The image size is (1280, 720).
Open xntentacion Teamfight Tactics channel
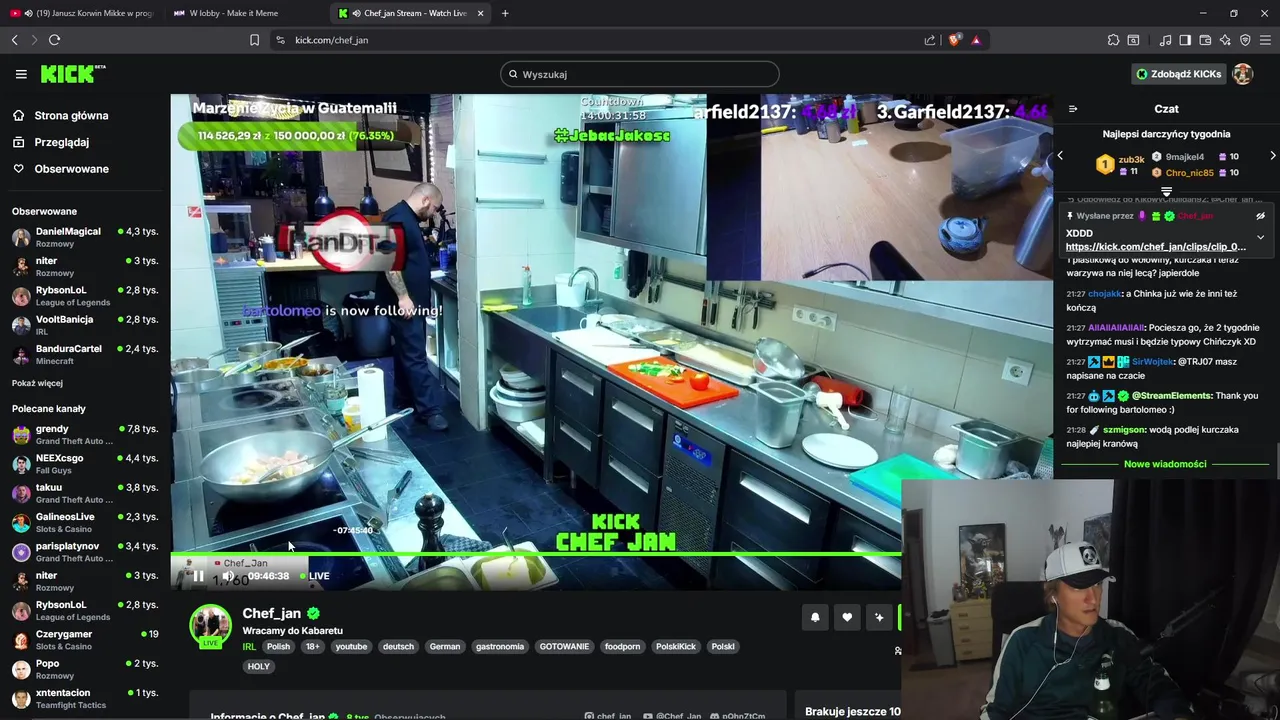pos(85,698)
